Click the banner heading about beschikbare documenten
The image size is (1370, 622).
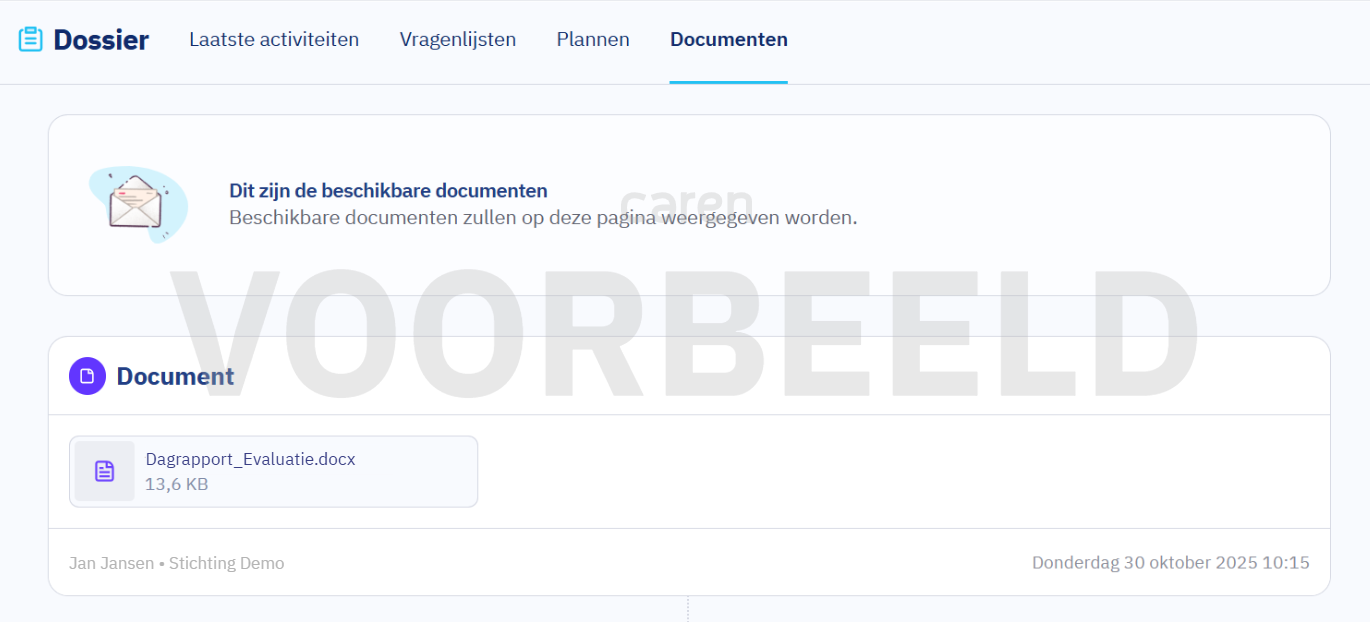pyautogui.click(x=388, y=190)
